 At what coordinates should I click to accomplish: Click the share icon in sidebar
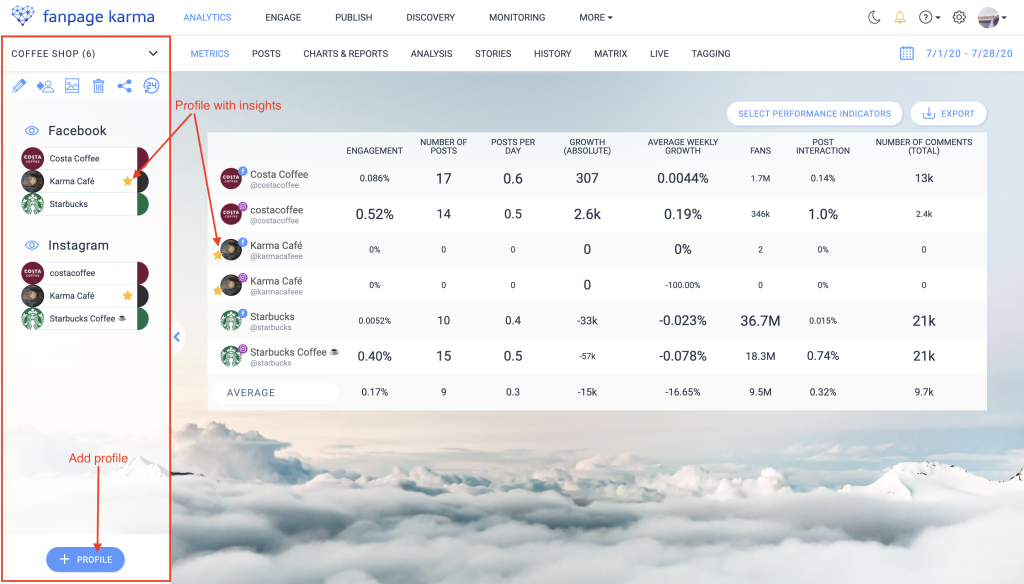pos(125,86)
